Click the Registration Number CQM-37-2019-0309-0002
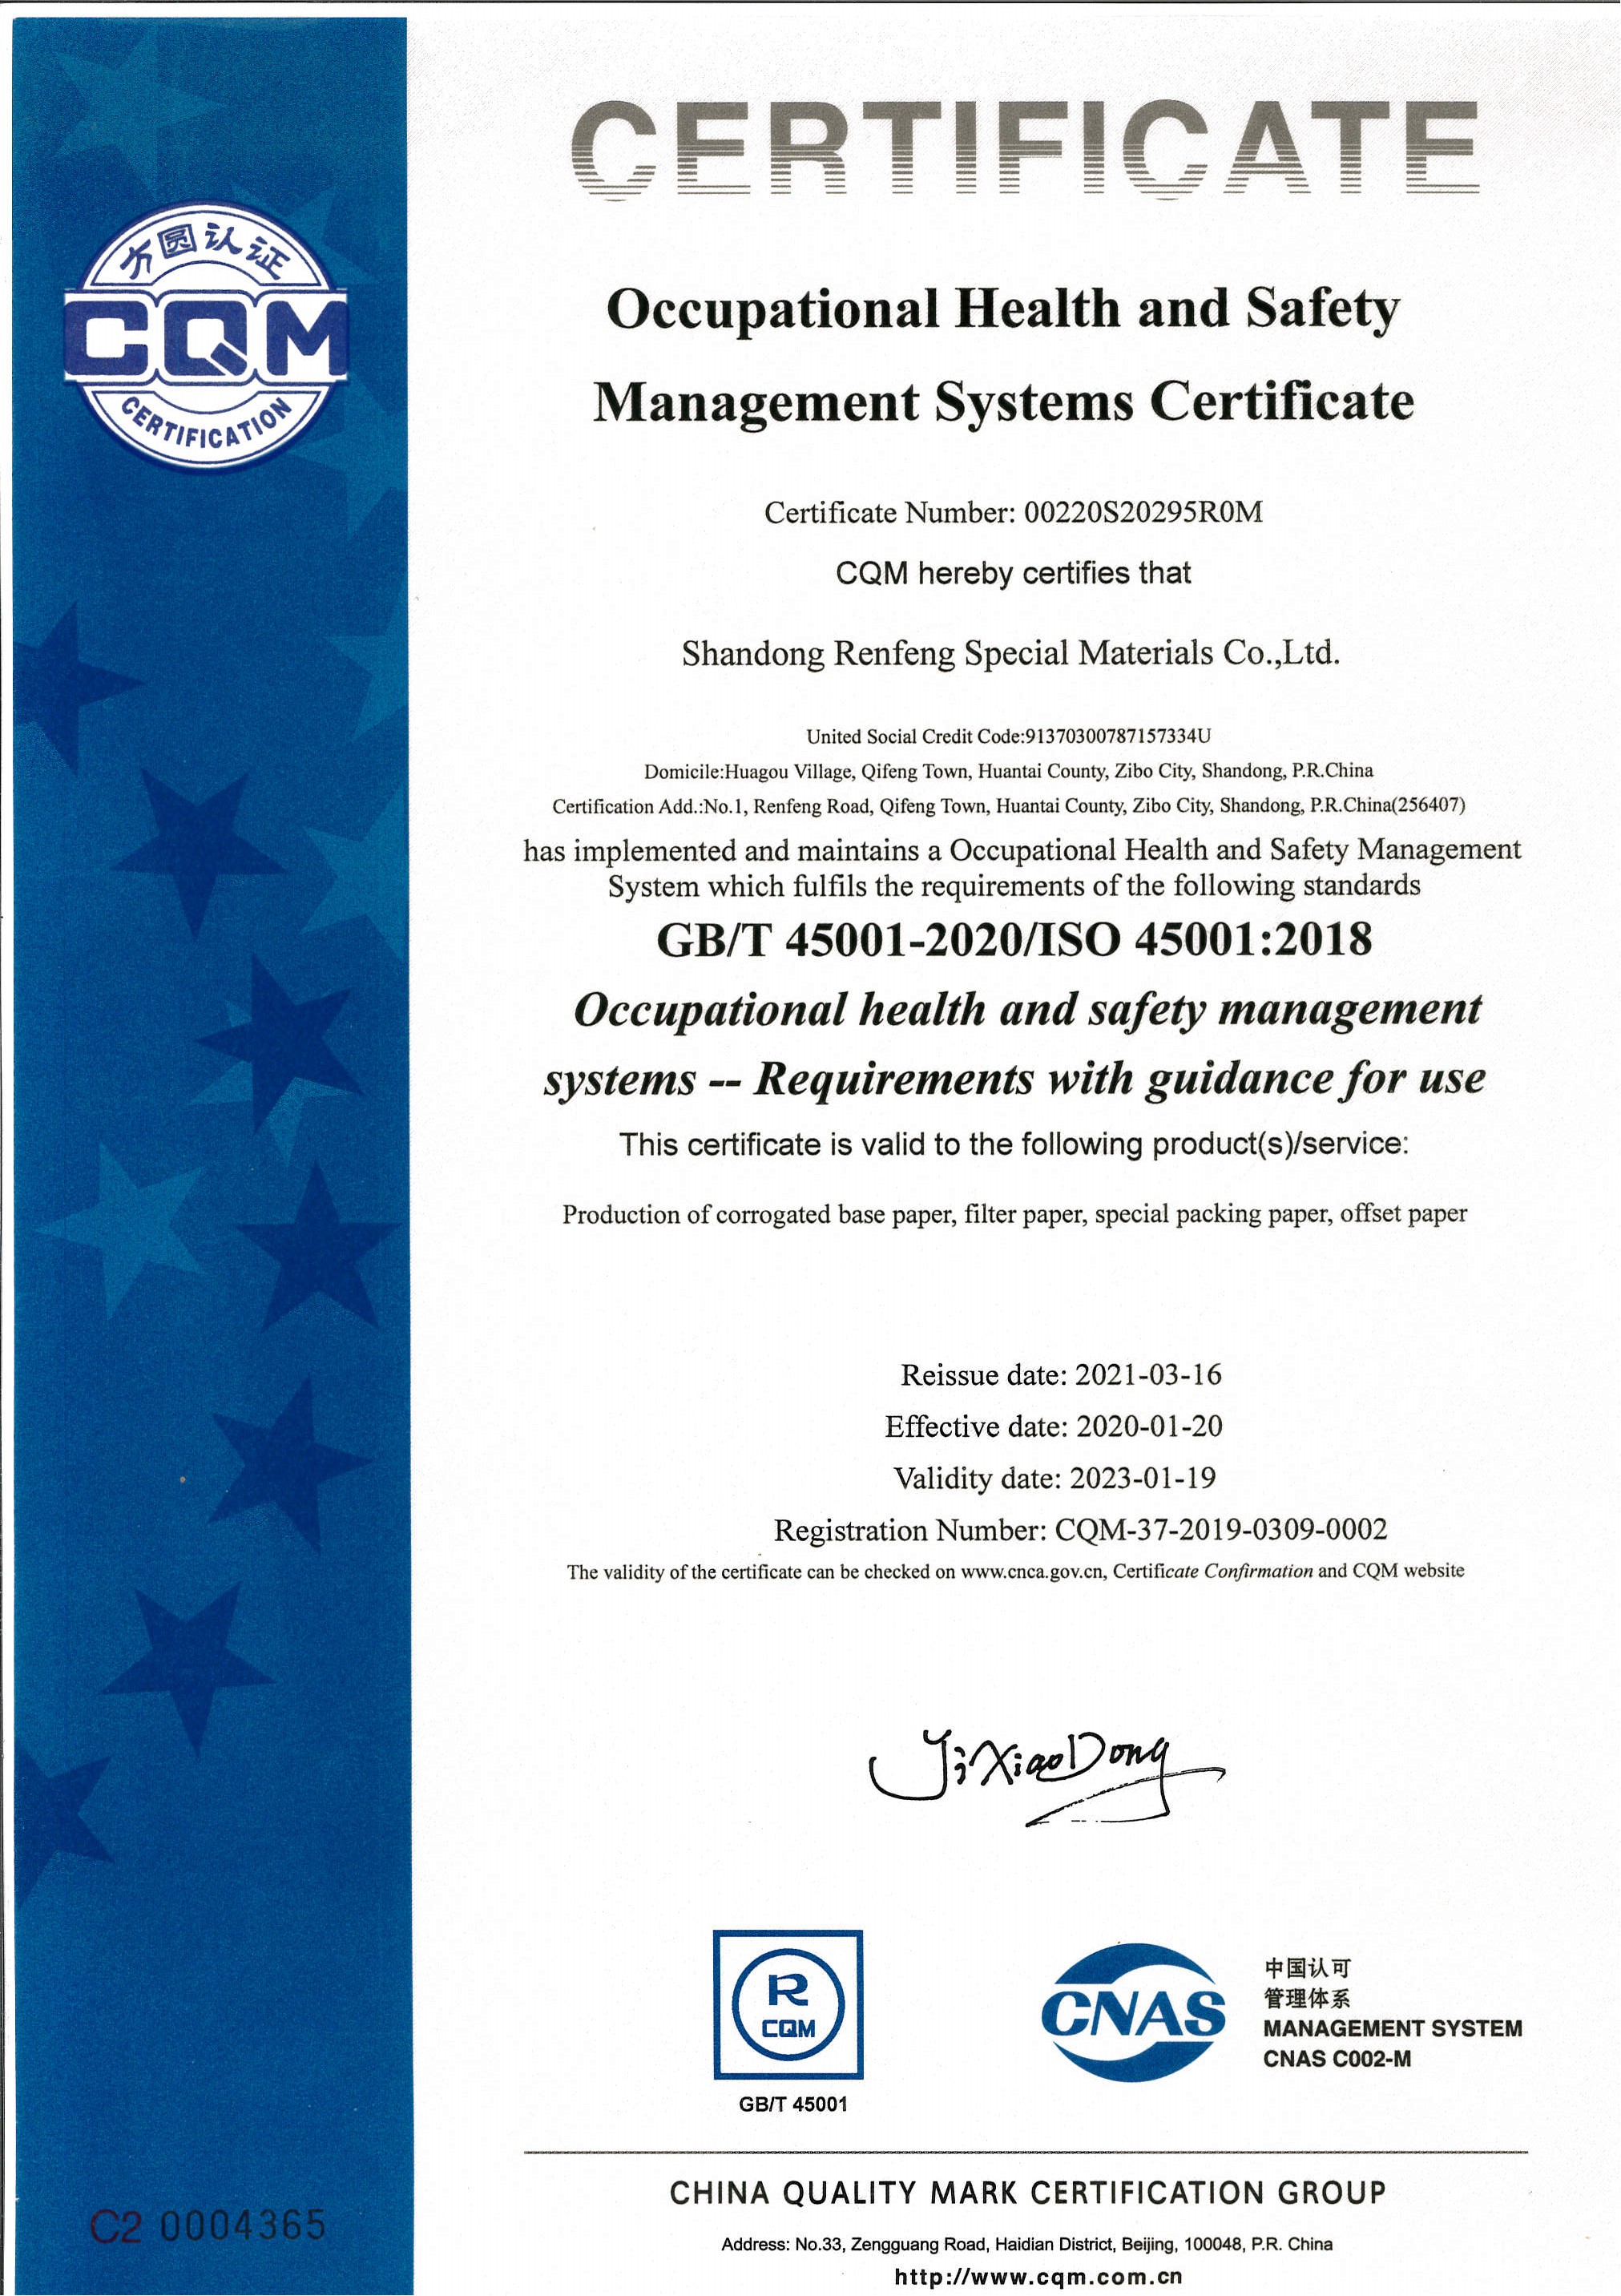This screenshot has width=1621, height=2296. 1080,1530
